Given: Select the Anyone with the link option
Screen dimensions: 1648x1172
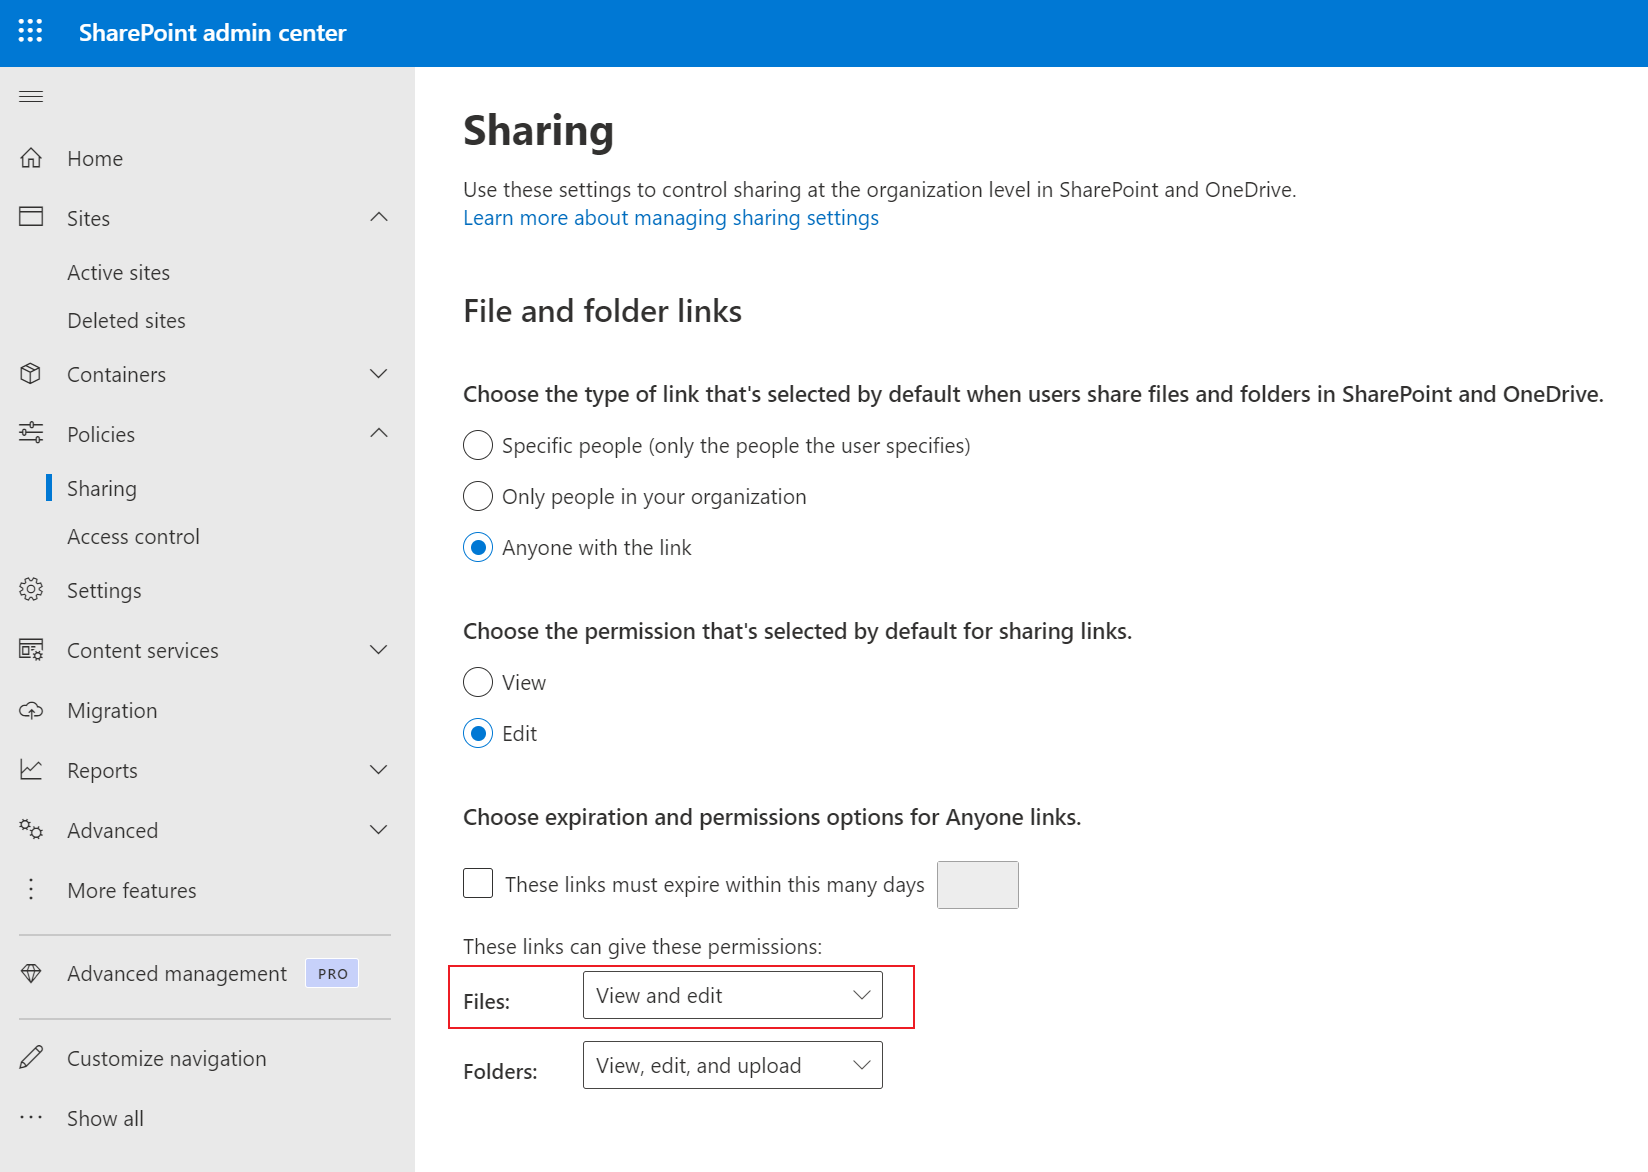Looking at the screenshot, I should point(478,547).
